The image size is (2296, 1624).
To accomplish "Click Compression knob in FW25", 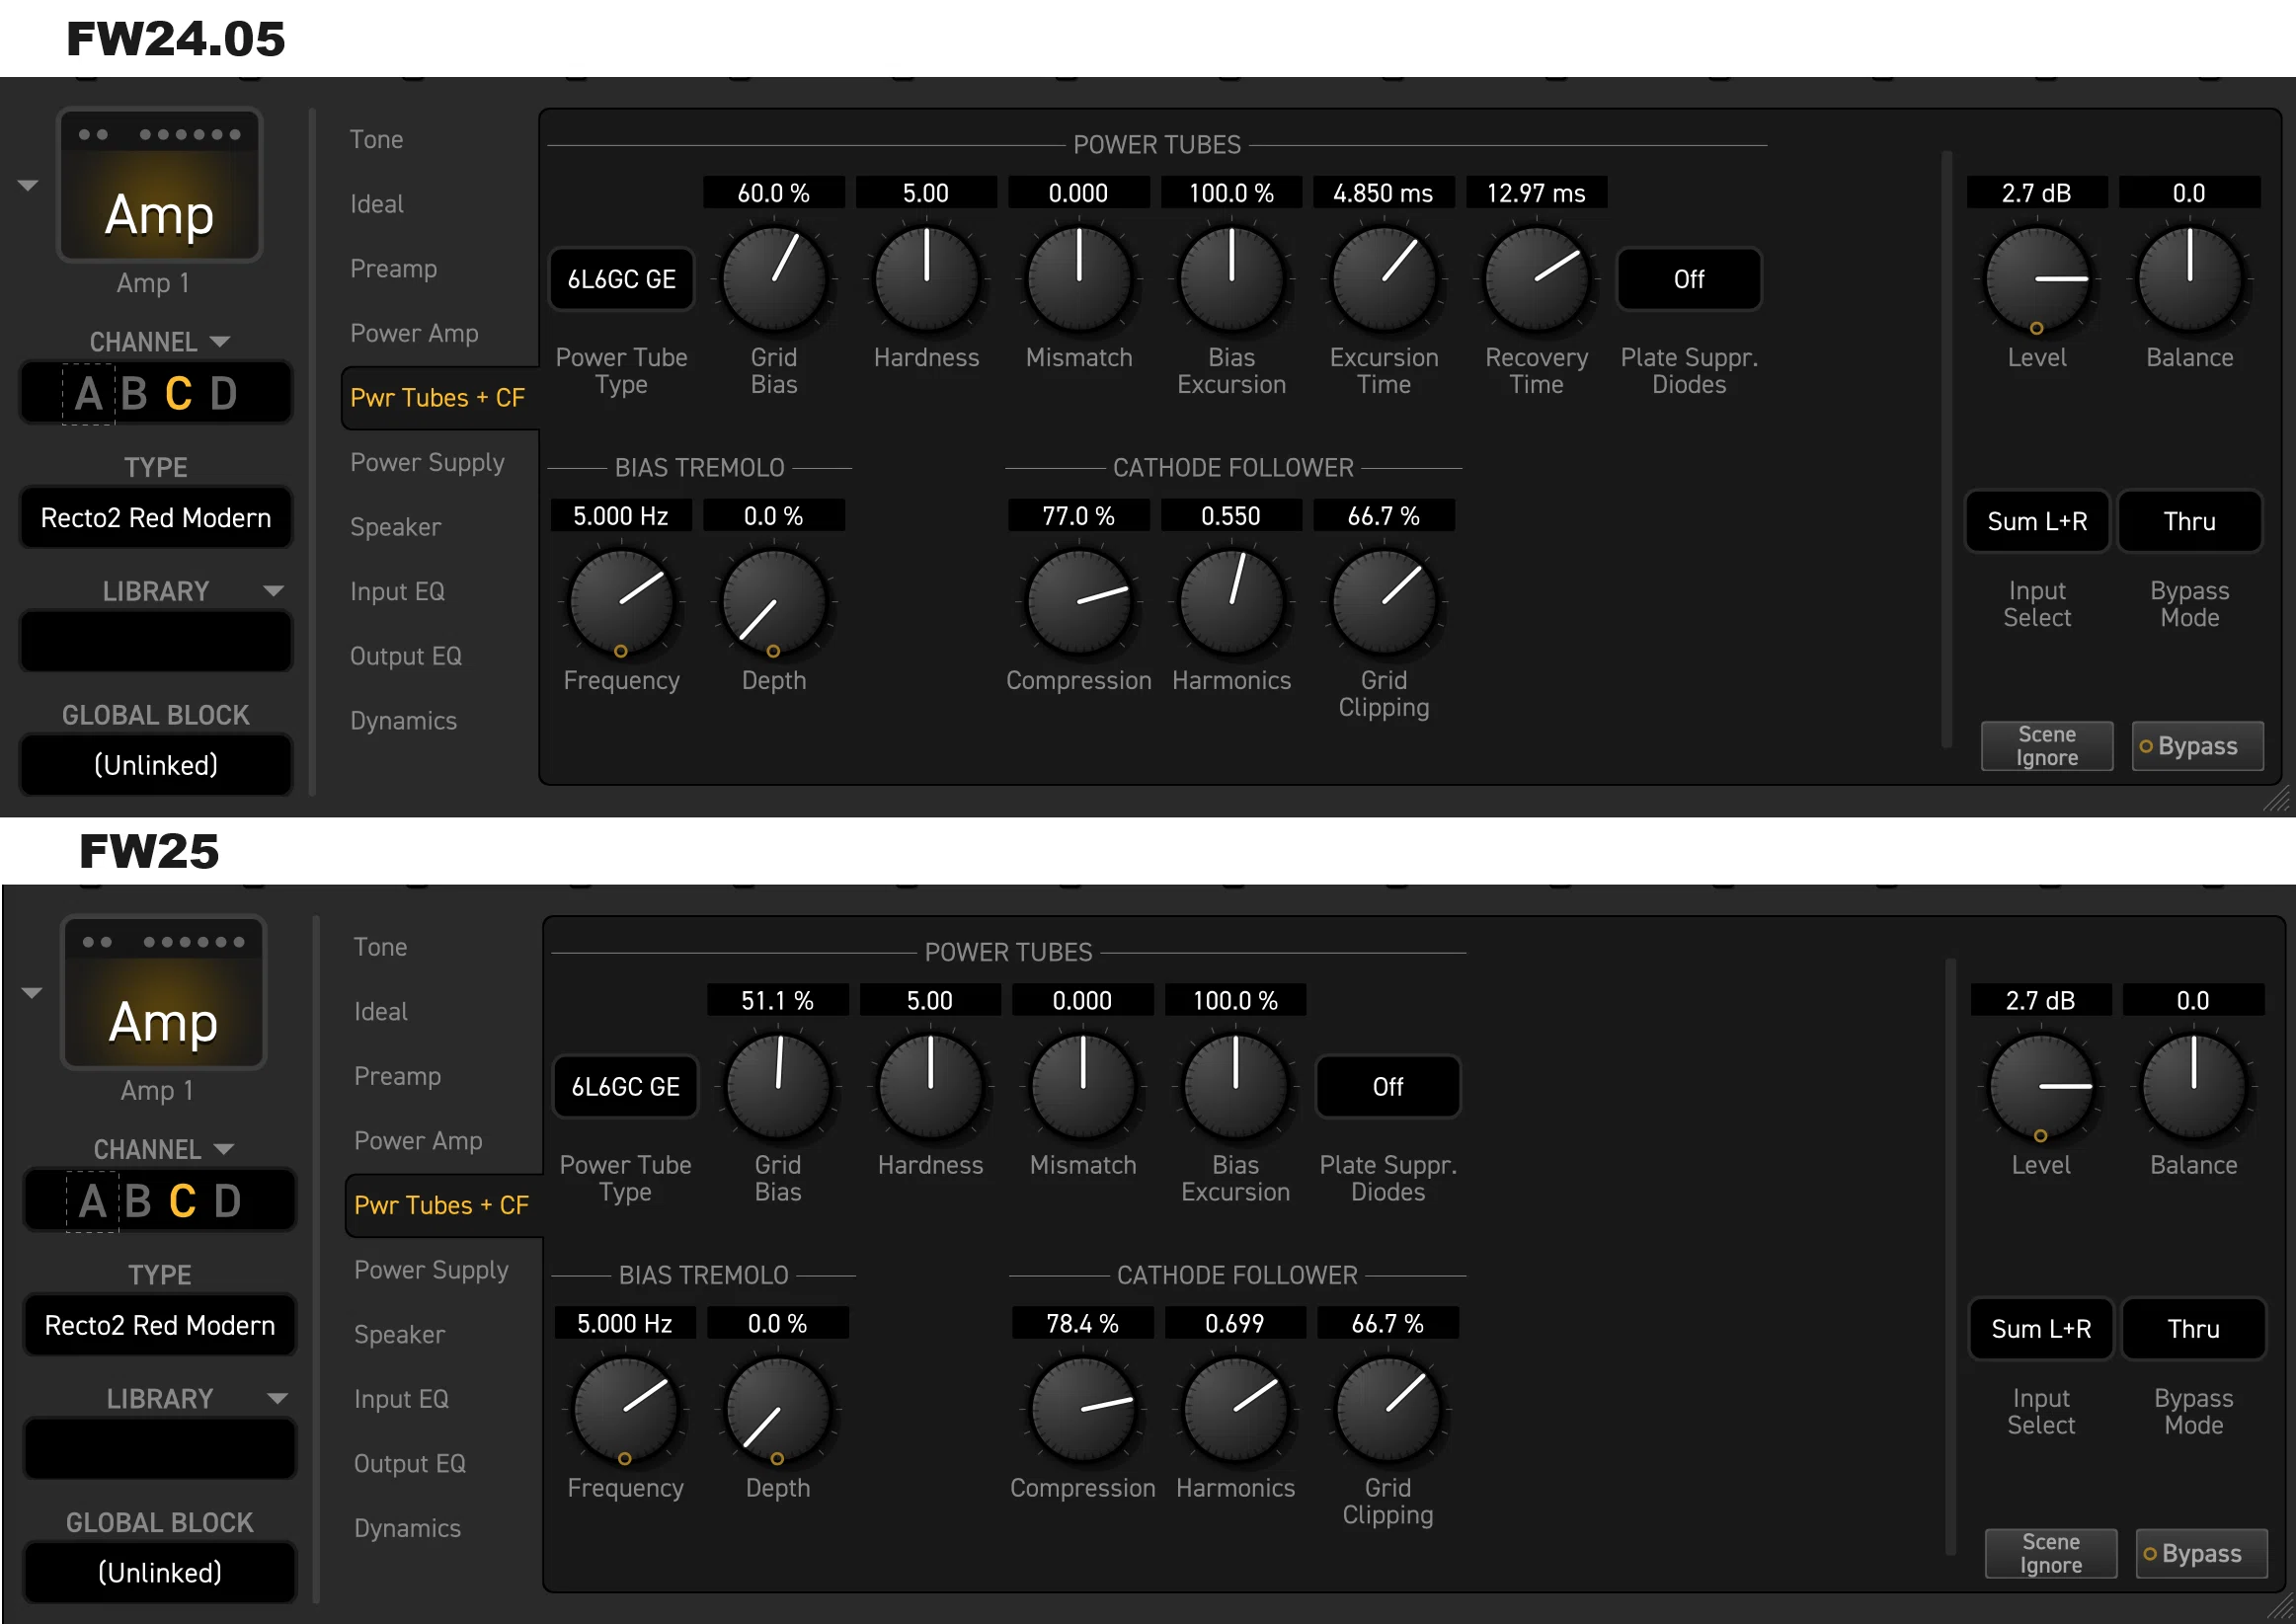I will (1083, 1409).
